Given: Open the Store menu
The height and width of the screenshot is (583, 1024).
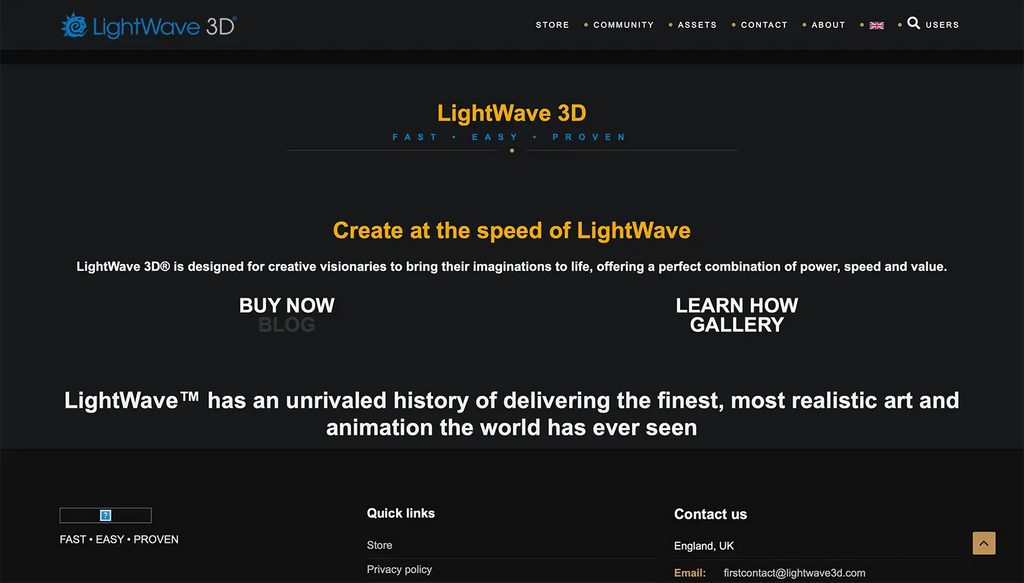Looking at the screenshot, I should pos(552,25).
